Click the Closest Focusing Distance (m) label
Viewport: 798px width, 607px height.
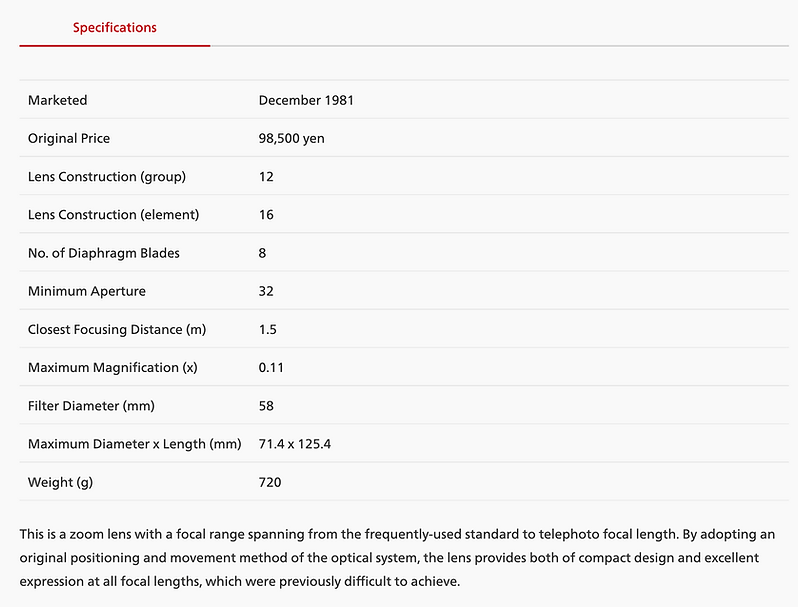pos(120,329)
